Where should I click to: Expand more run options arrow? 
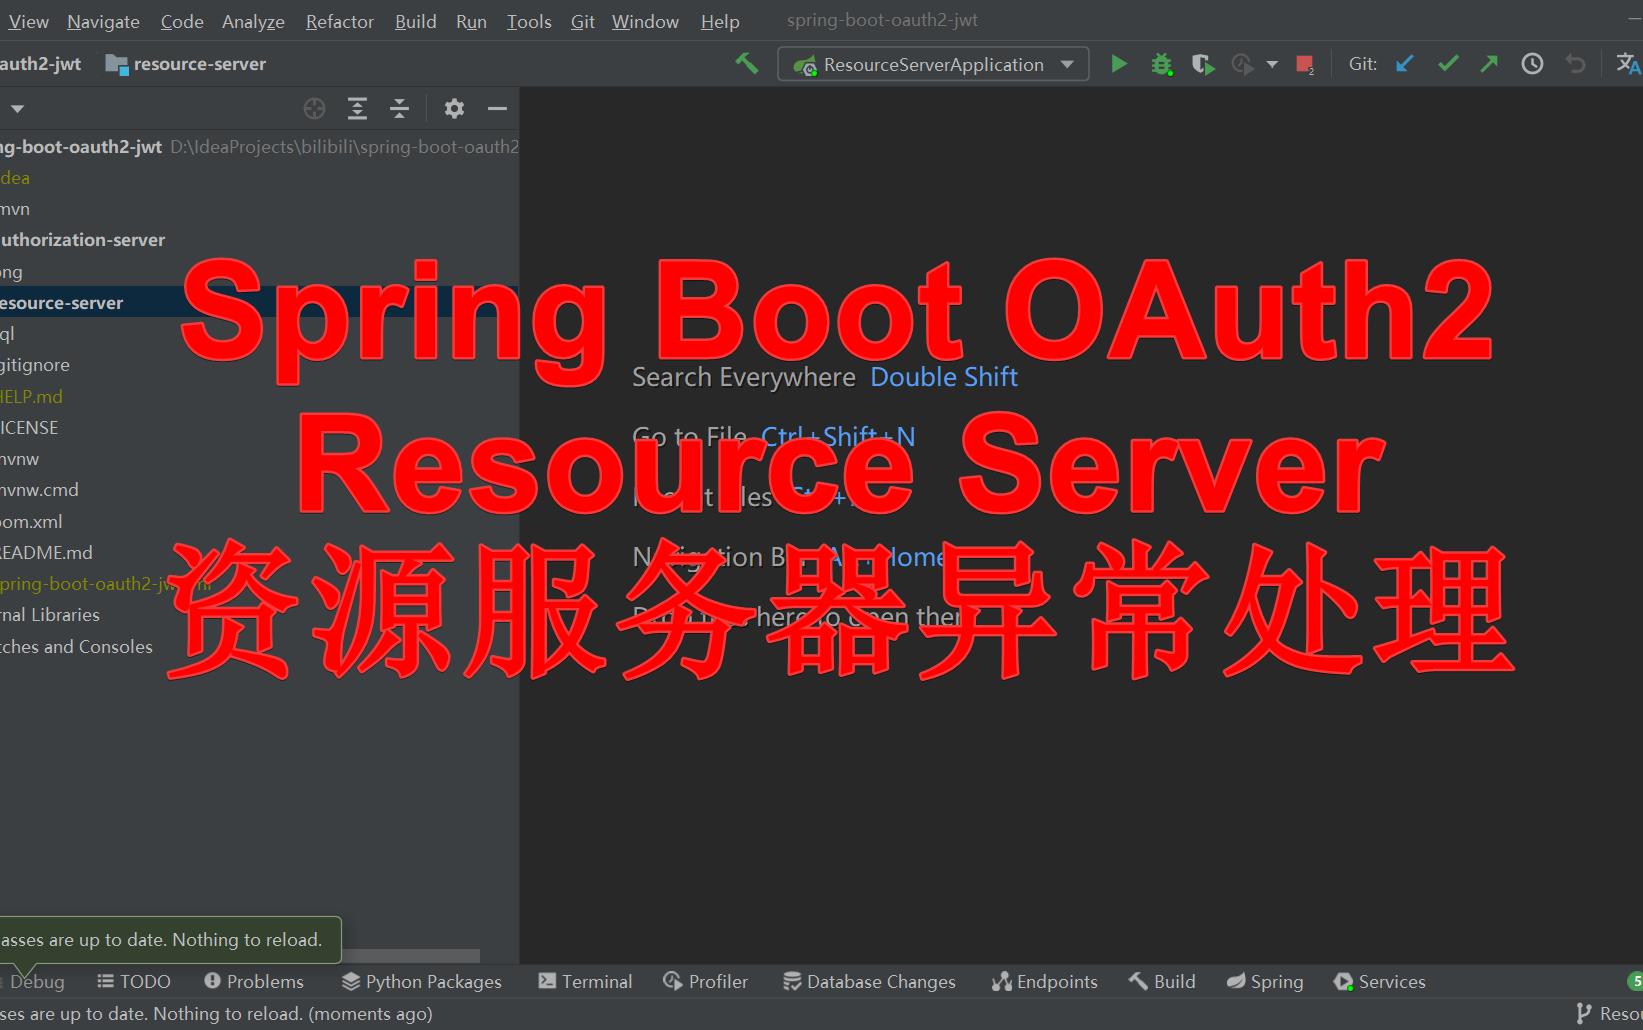[x=1272, y=63]
